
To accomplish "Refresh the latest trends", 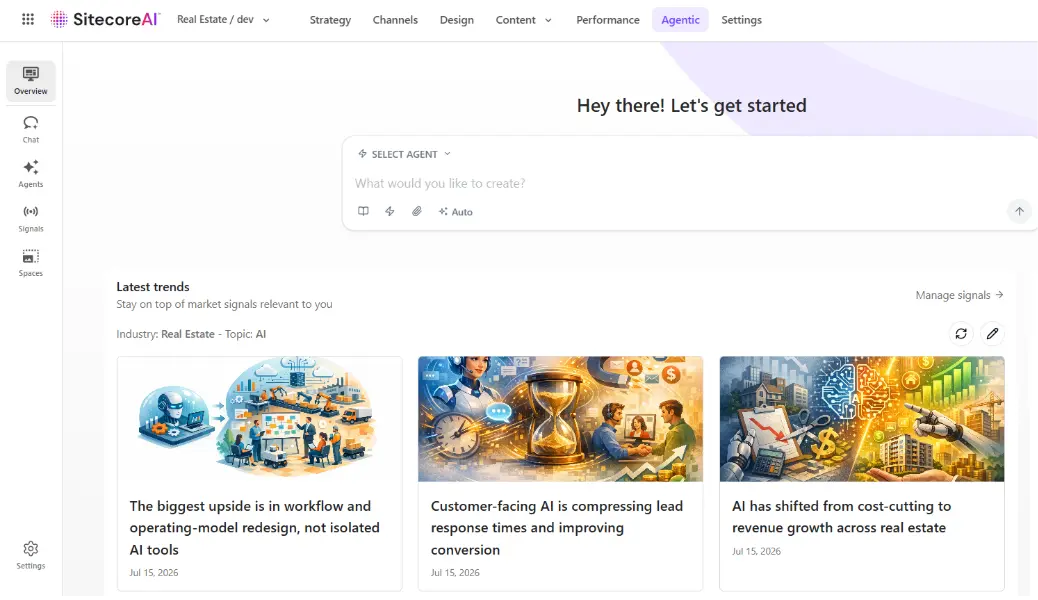I will pyautogui.click(x=961, y=334).
